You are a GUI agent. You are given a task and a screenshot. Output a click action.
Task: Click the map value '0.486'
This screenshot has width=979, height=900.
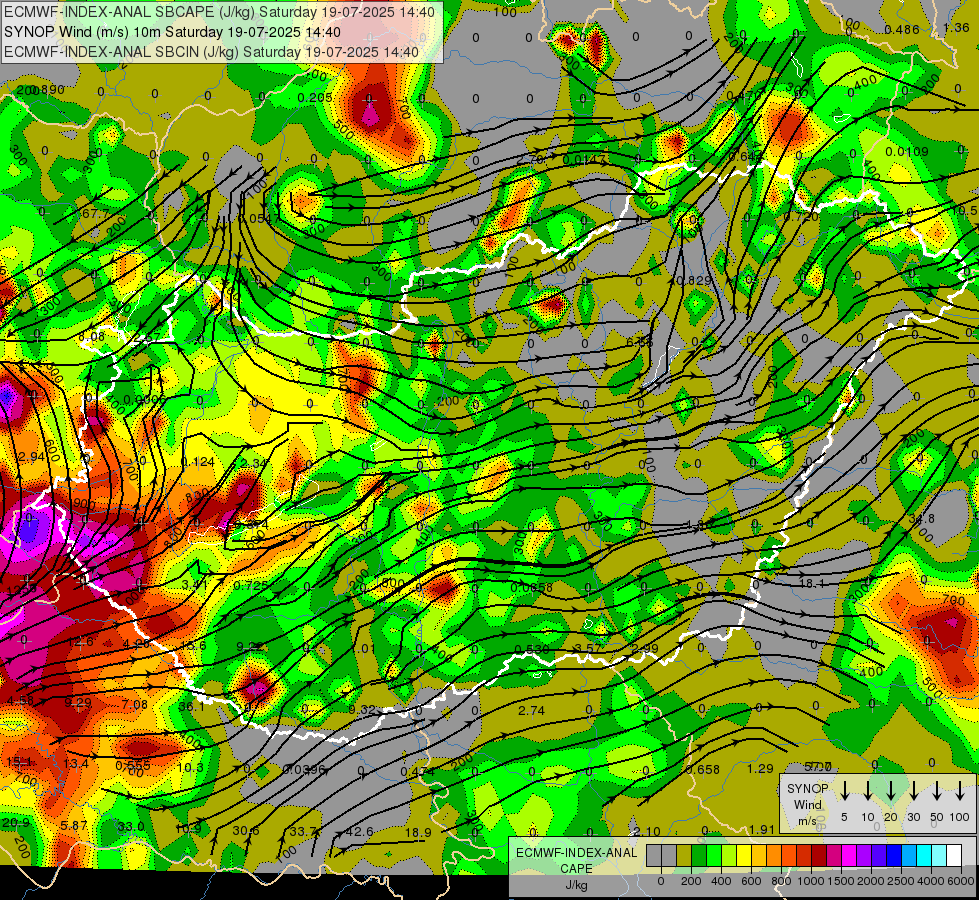click(902, 29)
